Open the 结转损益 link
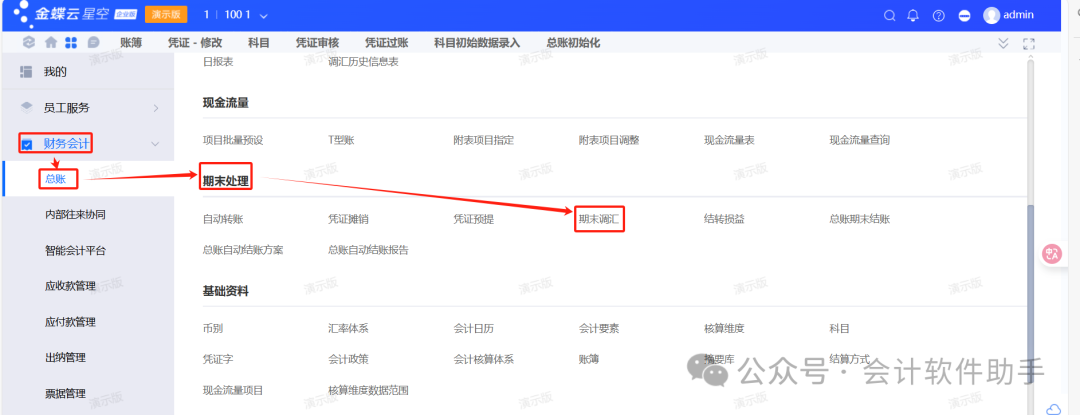 click(x=724, y=218)
